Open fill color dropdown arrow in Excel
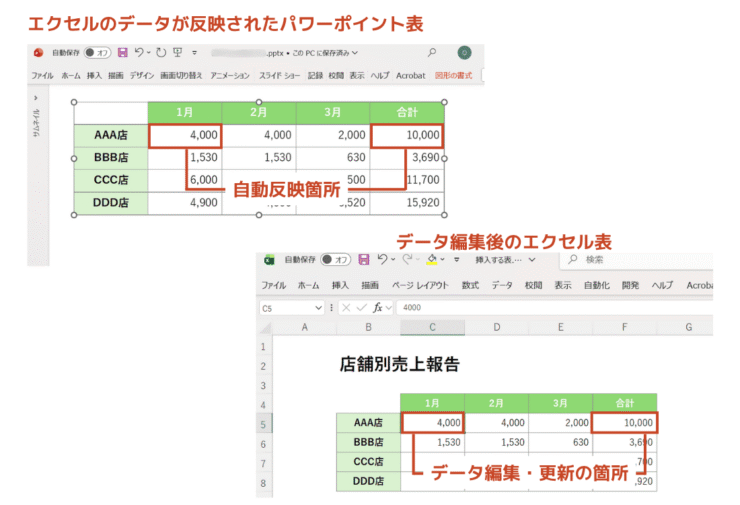 click(x=442, y=259)
